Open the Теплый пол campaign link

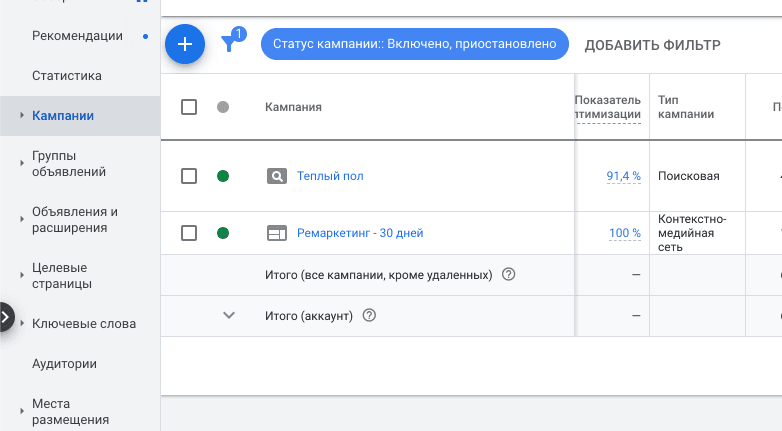pyautogui.click(x=330, y=176)
